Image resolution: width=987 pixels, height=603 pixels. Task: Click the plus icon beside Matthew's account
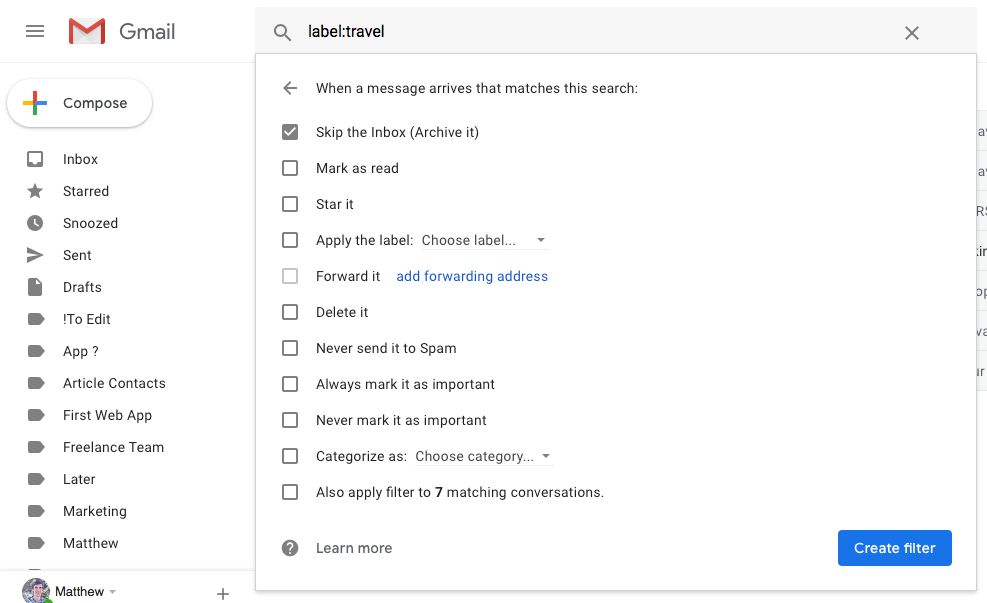click(x=223, y=593)
